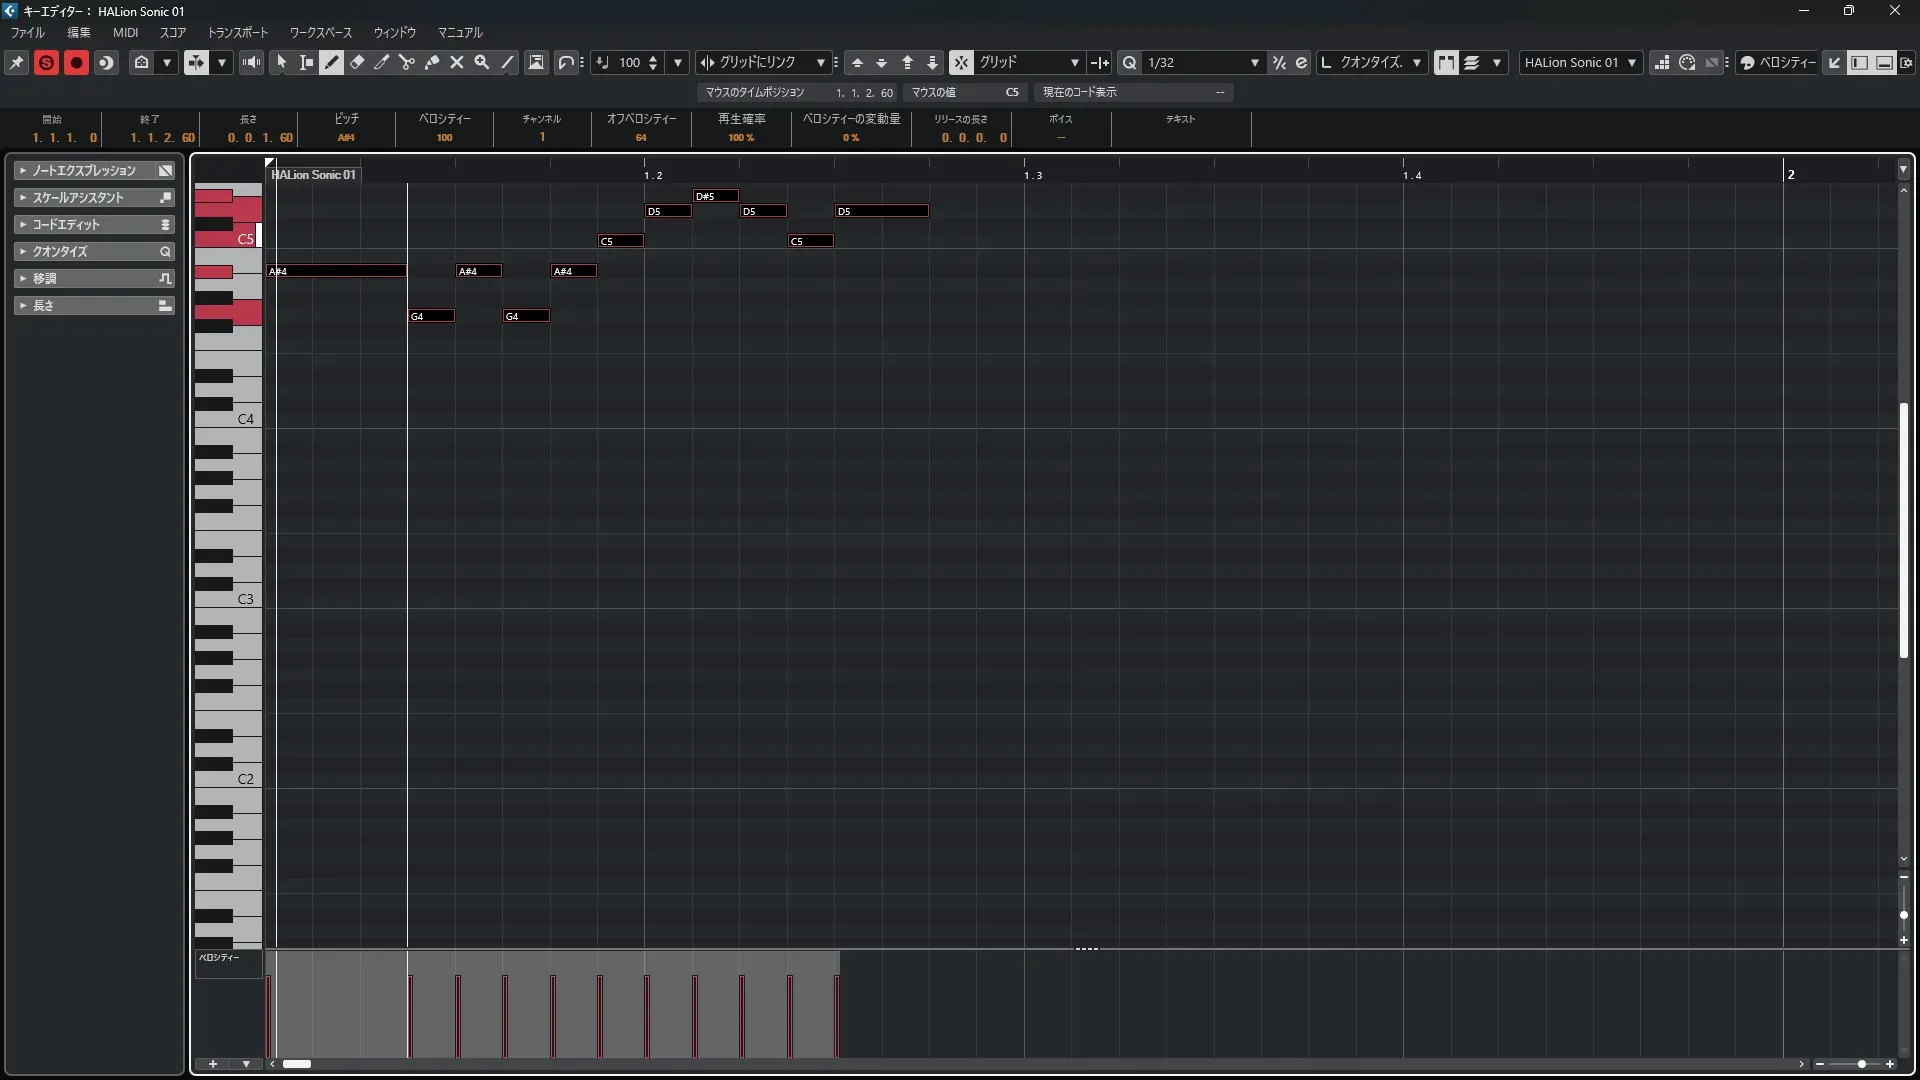Viewport: 1920px width, 1080px height.
Task: Click the Trim tool icon
Action: [382, 62]
